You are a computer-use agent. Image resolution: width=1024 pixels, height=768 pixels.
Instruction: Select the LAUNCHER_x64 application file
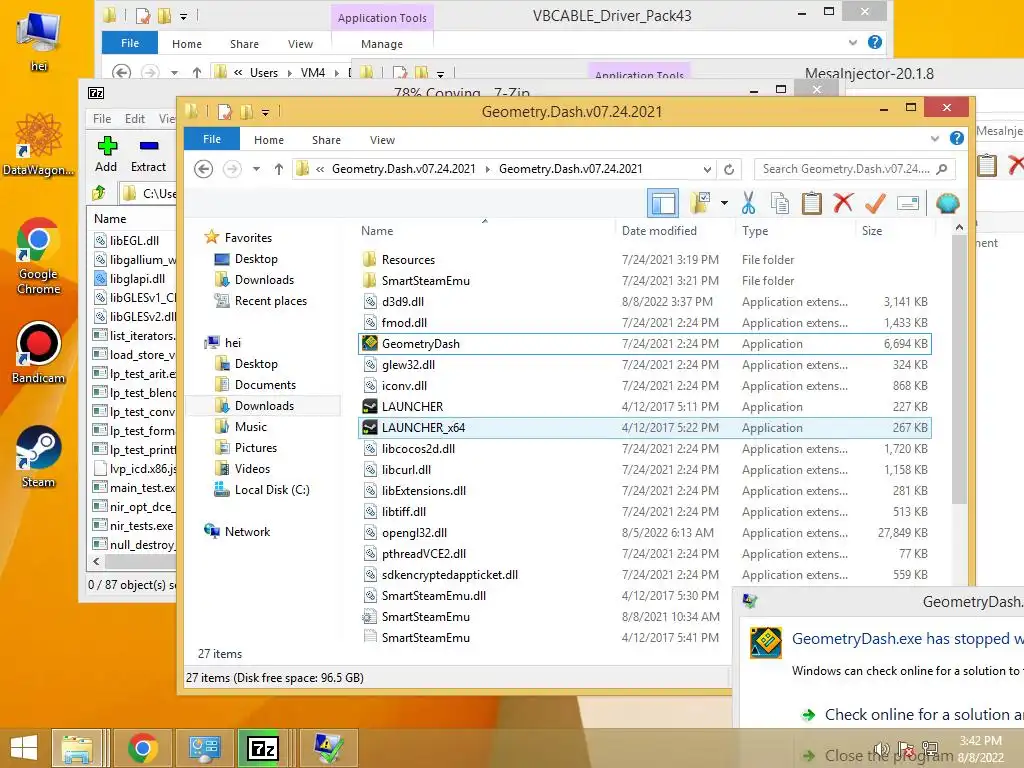pyautogui.click(x=645, y=428)
